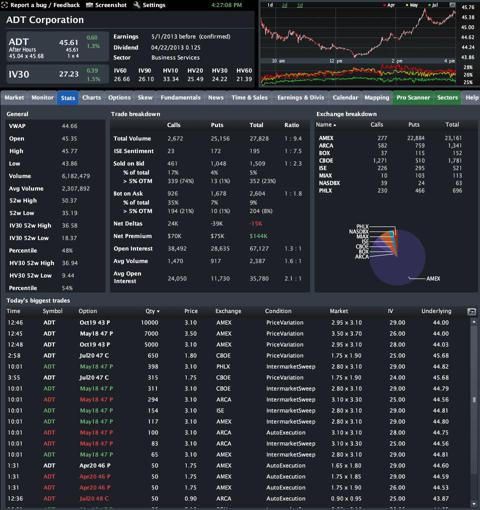Viewport: 480px width, 510px height.
Task: Open the Charts tab
Action: [x=92, y=98]
